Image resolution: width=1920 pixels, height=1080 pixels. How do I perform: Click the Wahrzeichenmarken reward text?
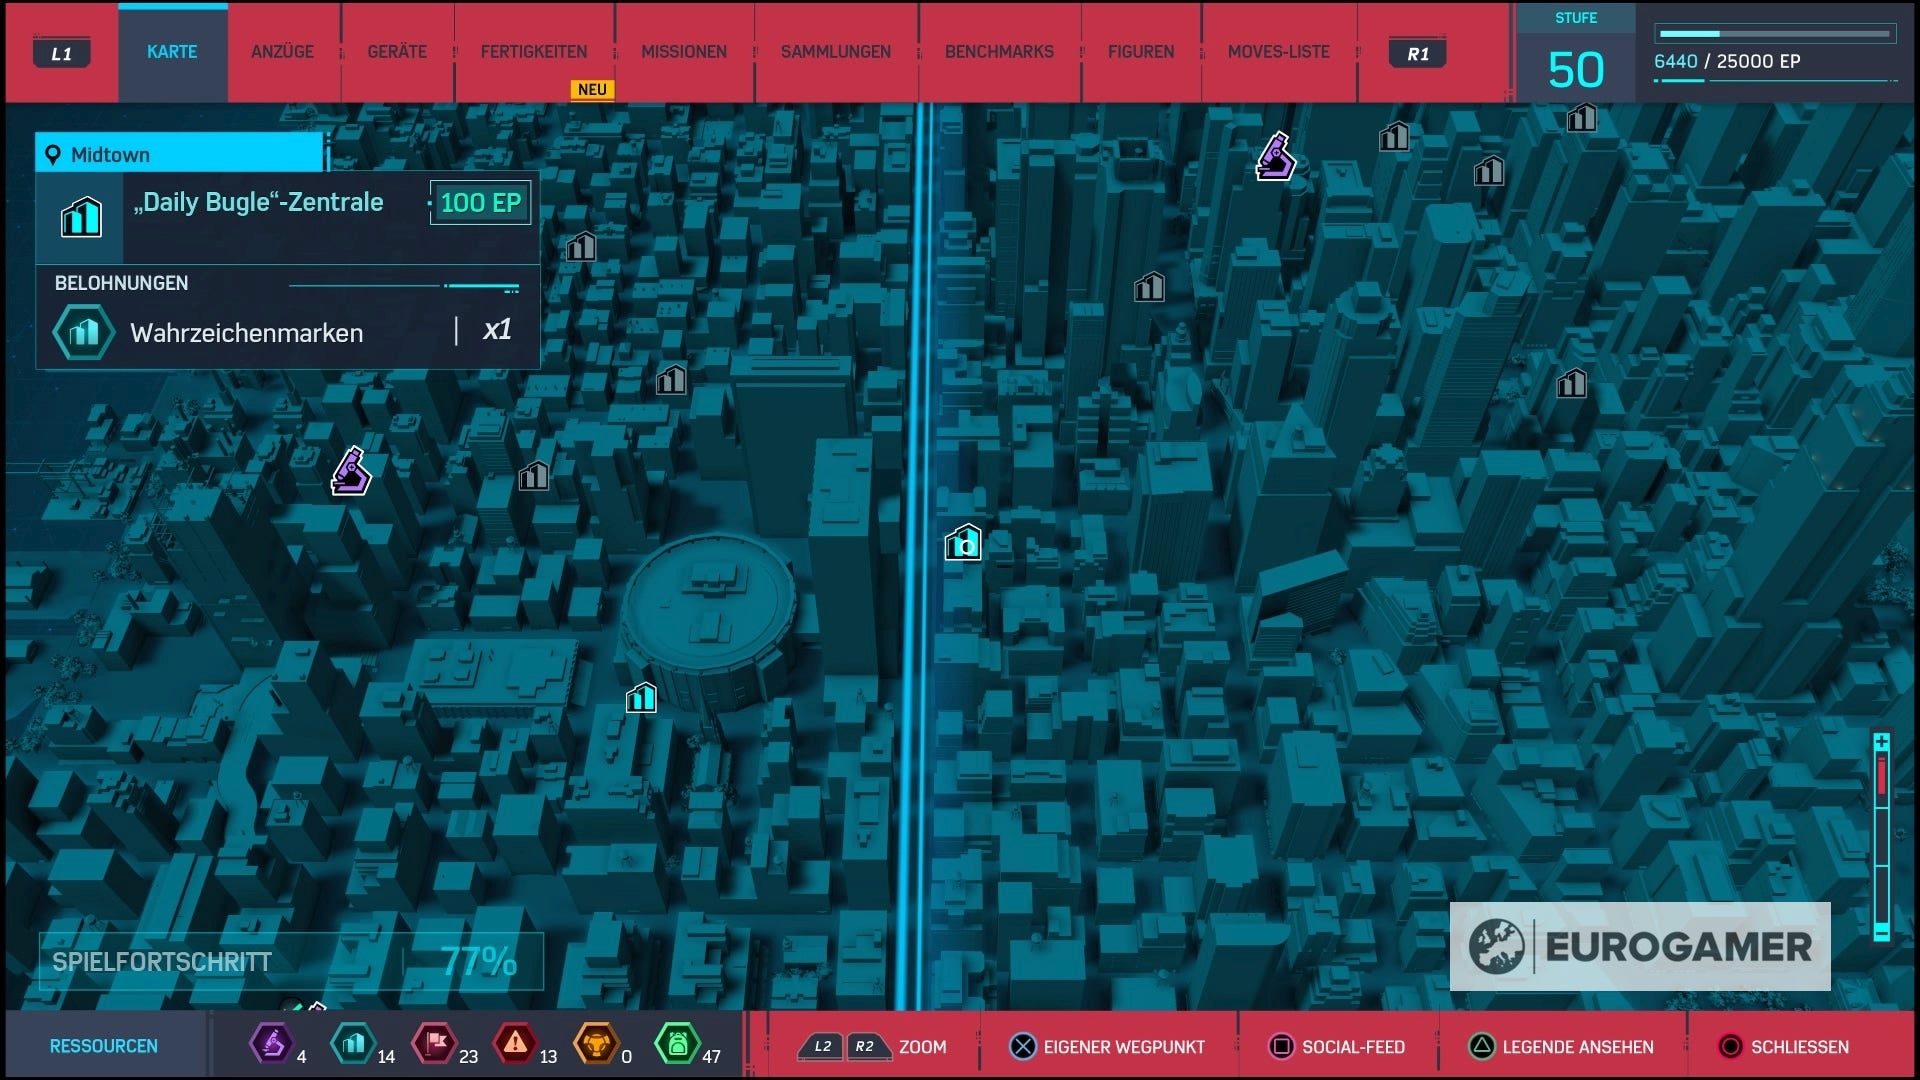point(247,333)
